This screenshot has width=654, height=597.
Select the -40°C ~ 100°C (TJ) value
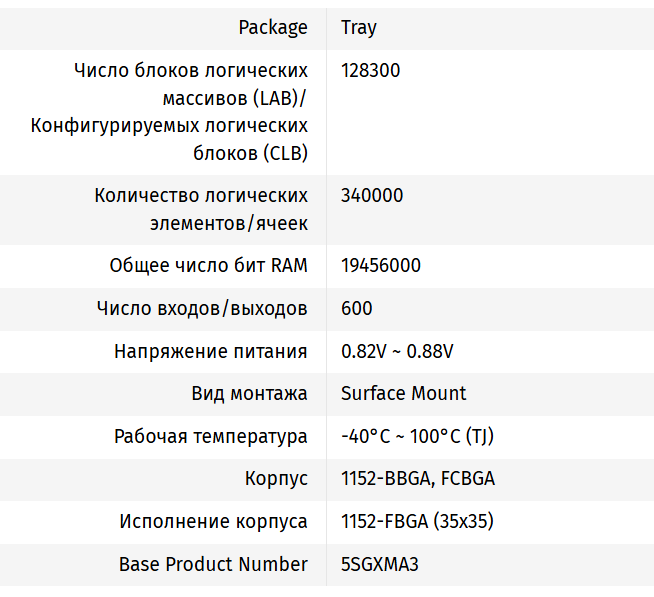pyautogui.click(x=418, y=437)
